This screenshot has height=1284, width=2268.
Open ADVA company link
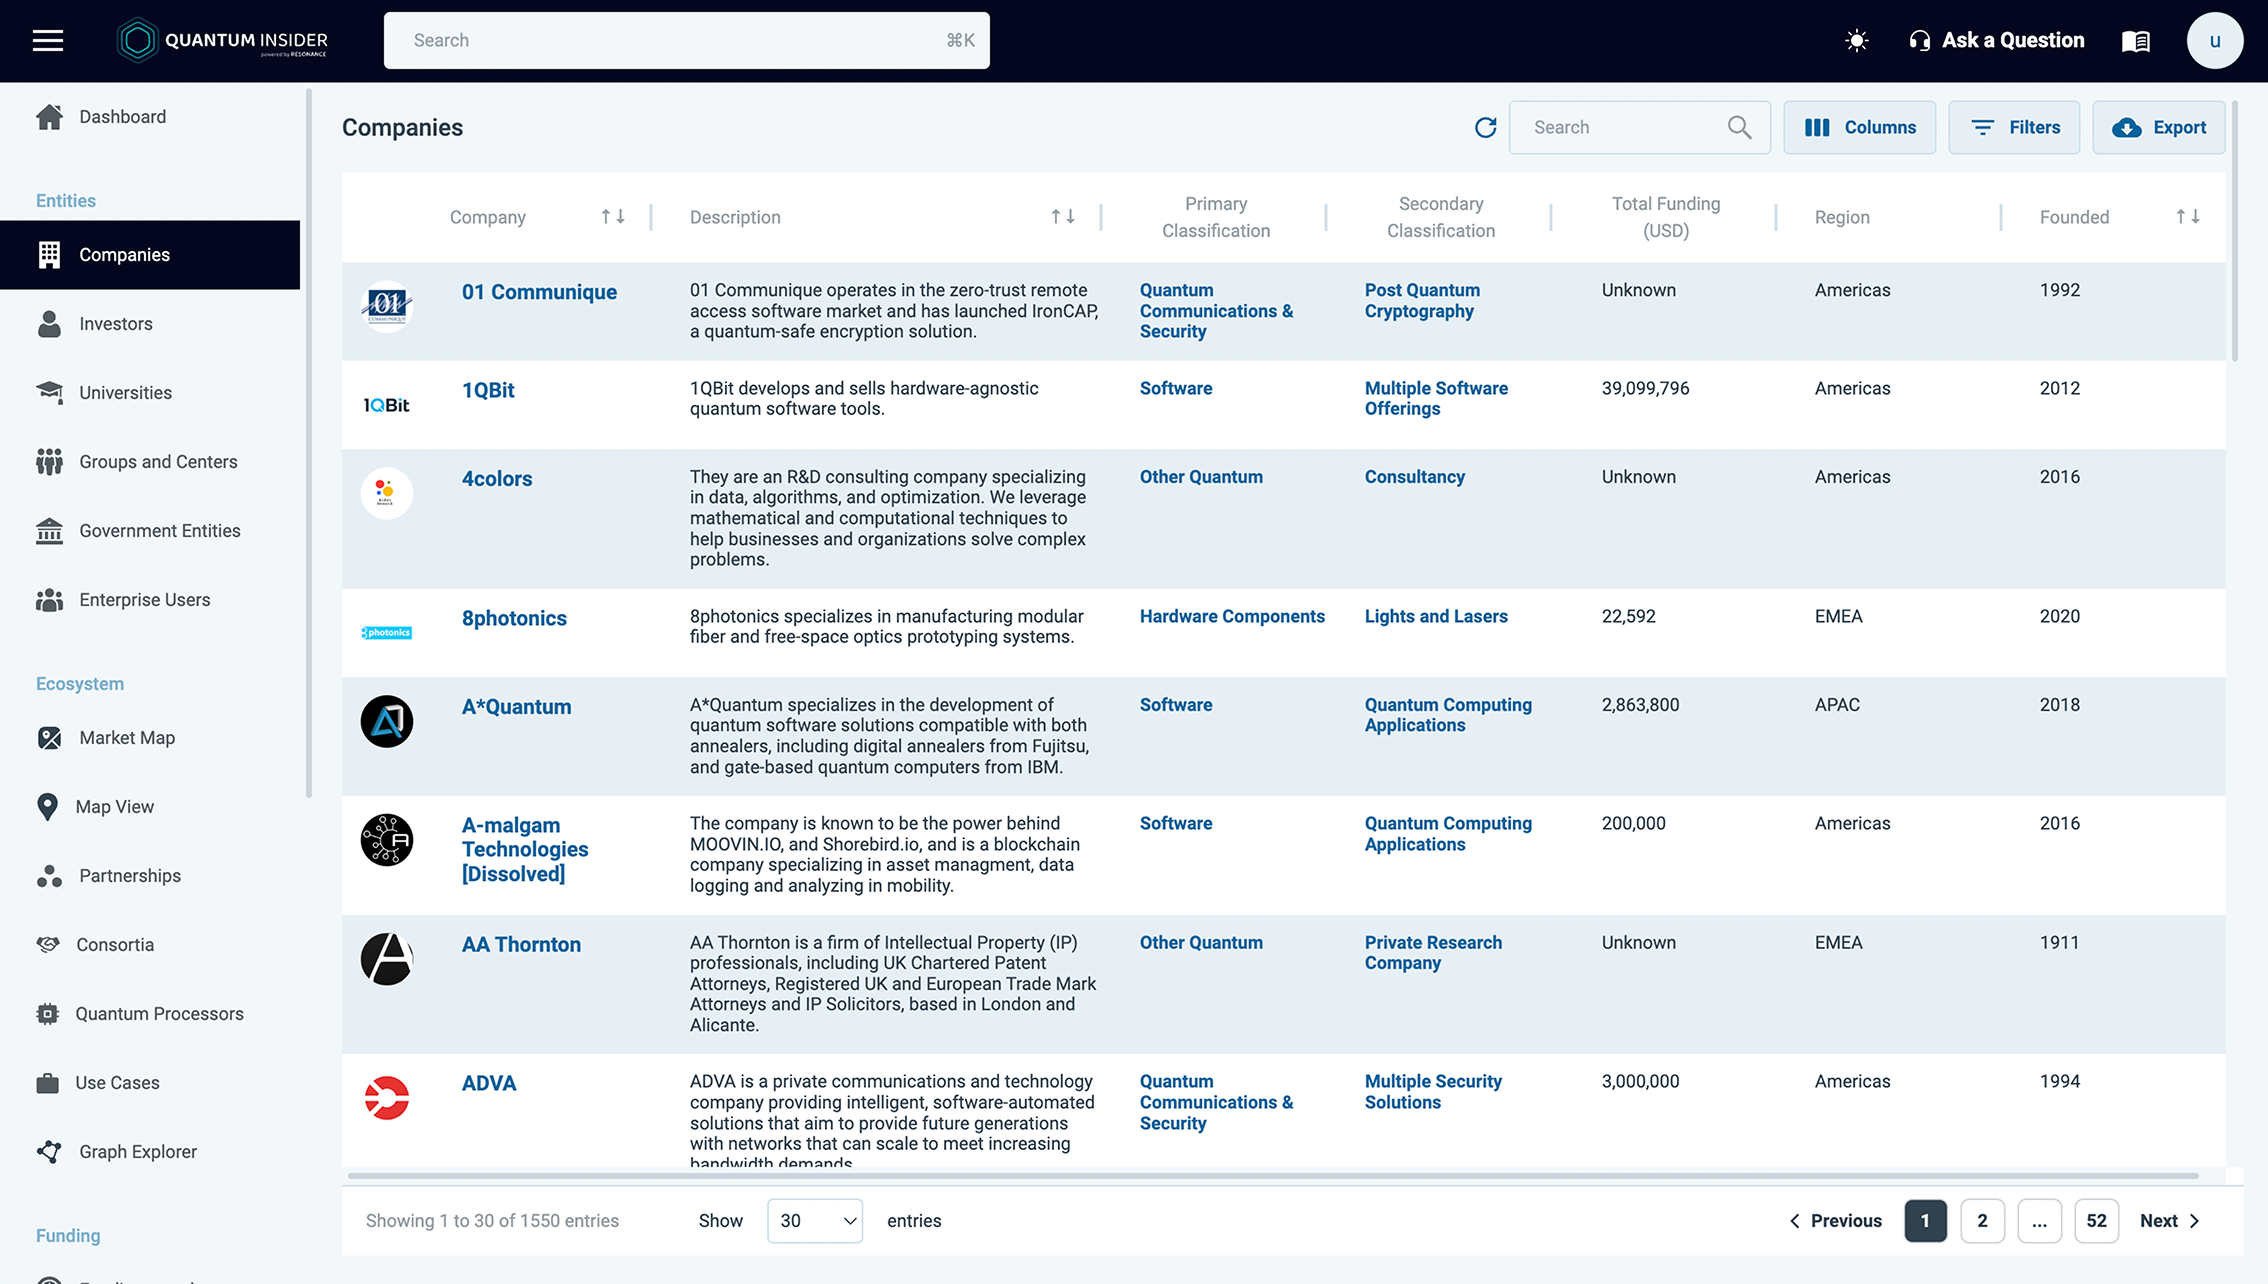click(489, 1084)
